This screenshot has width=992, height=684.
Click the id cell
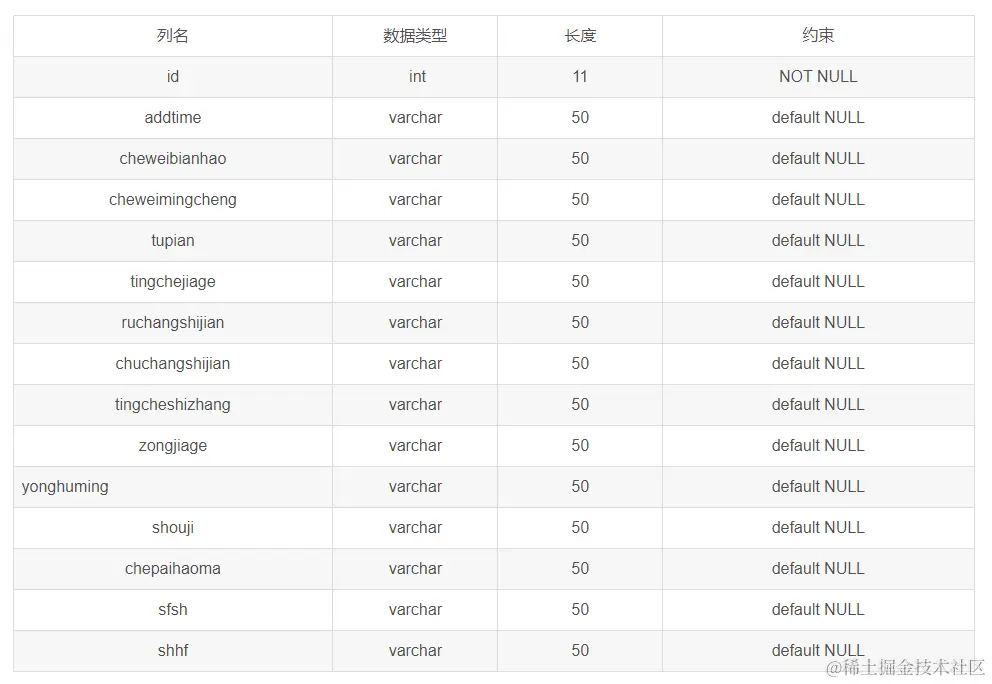pyautogui.click(x=173, y=77)
